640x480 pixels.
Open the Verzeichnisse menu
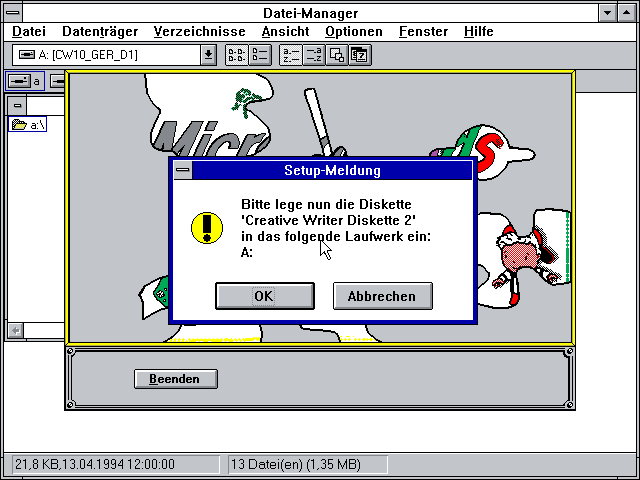click(199, 32)
